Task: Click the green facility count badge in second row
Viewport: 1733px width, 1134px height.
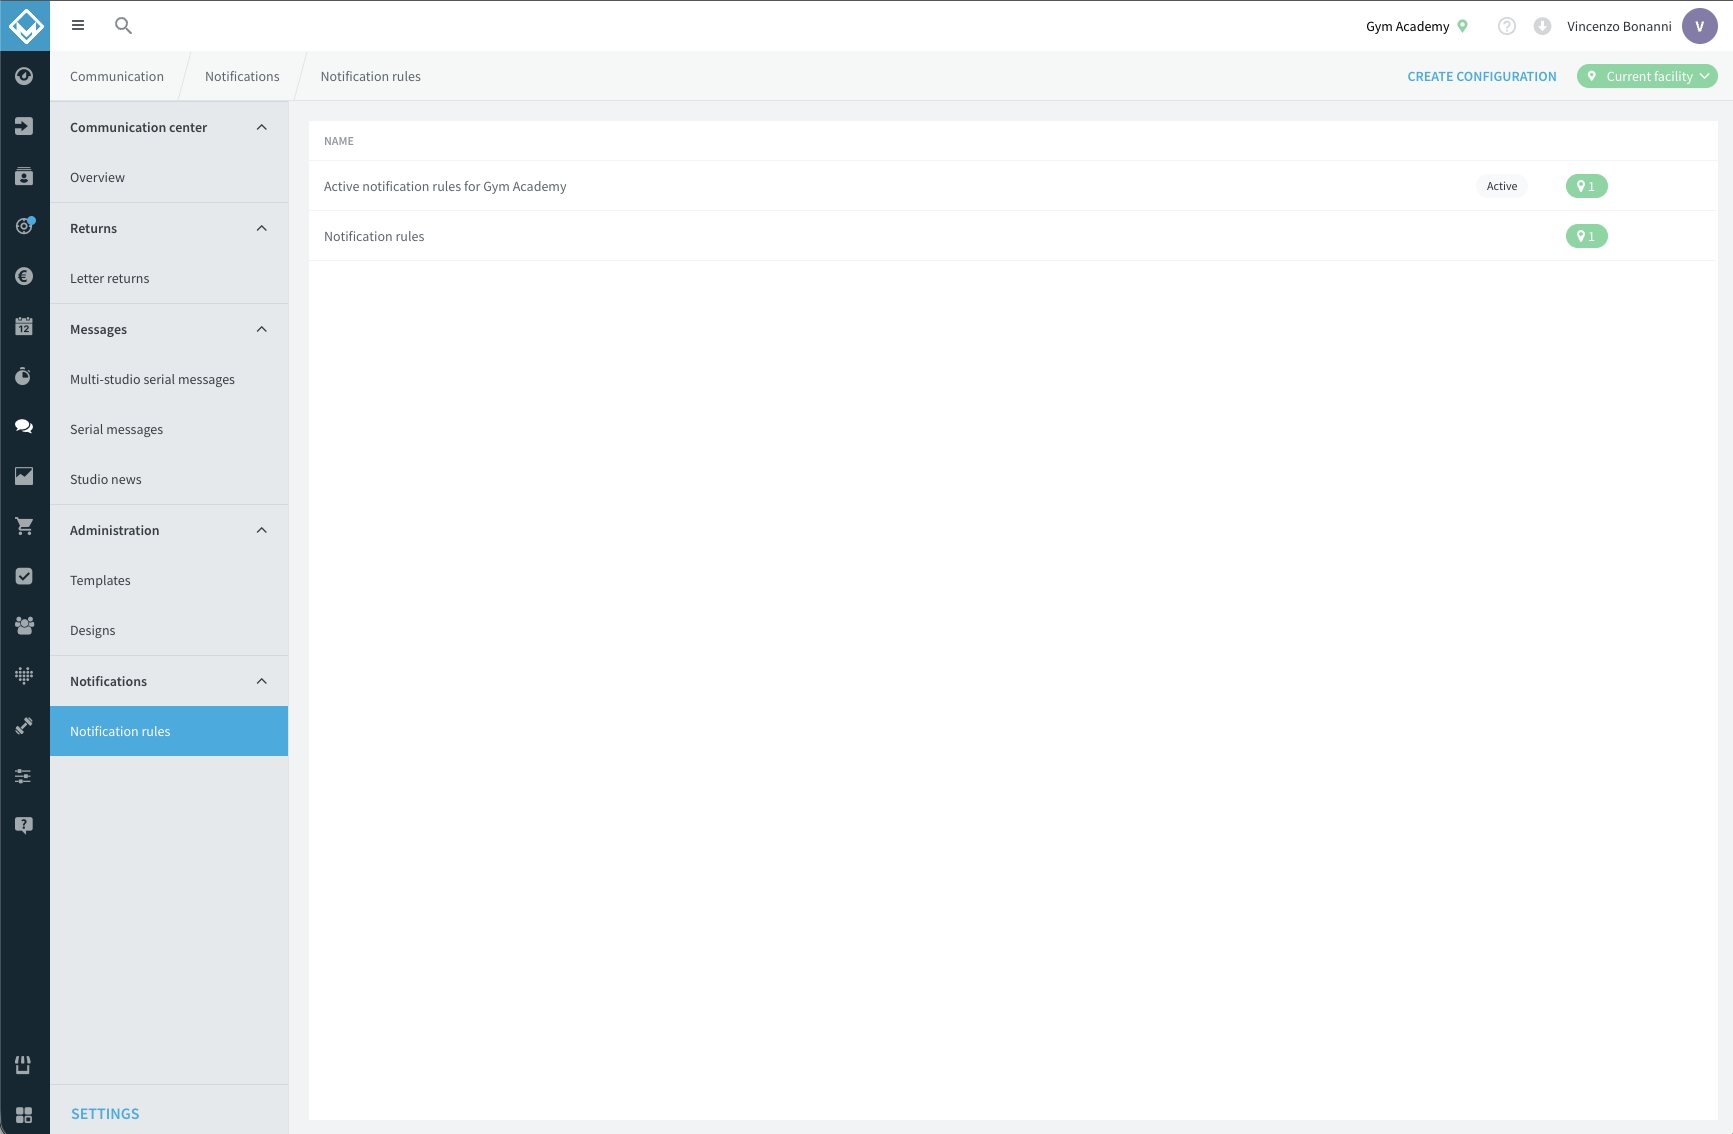Action: [1586, 236]
